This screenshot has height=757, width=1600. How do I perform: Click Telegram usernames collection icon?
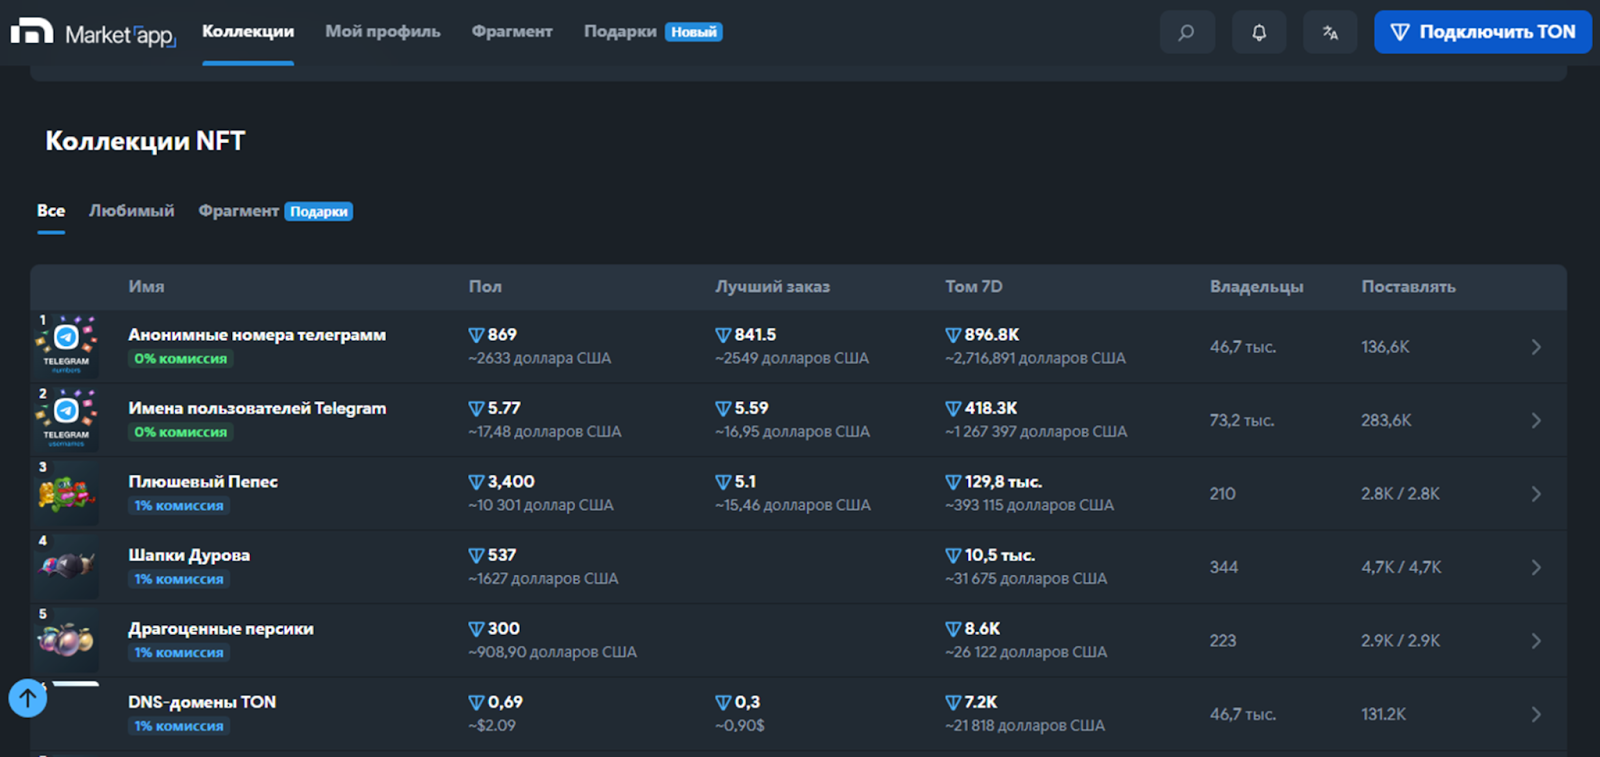[66, 420]
